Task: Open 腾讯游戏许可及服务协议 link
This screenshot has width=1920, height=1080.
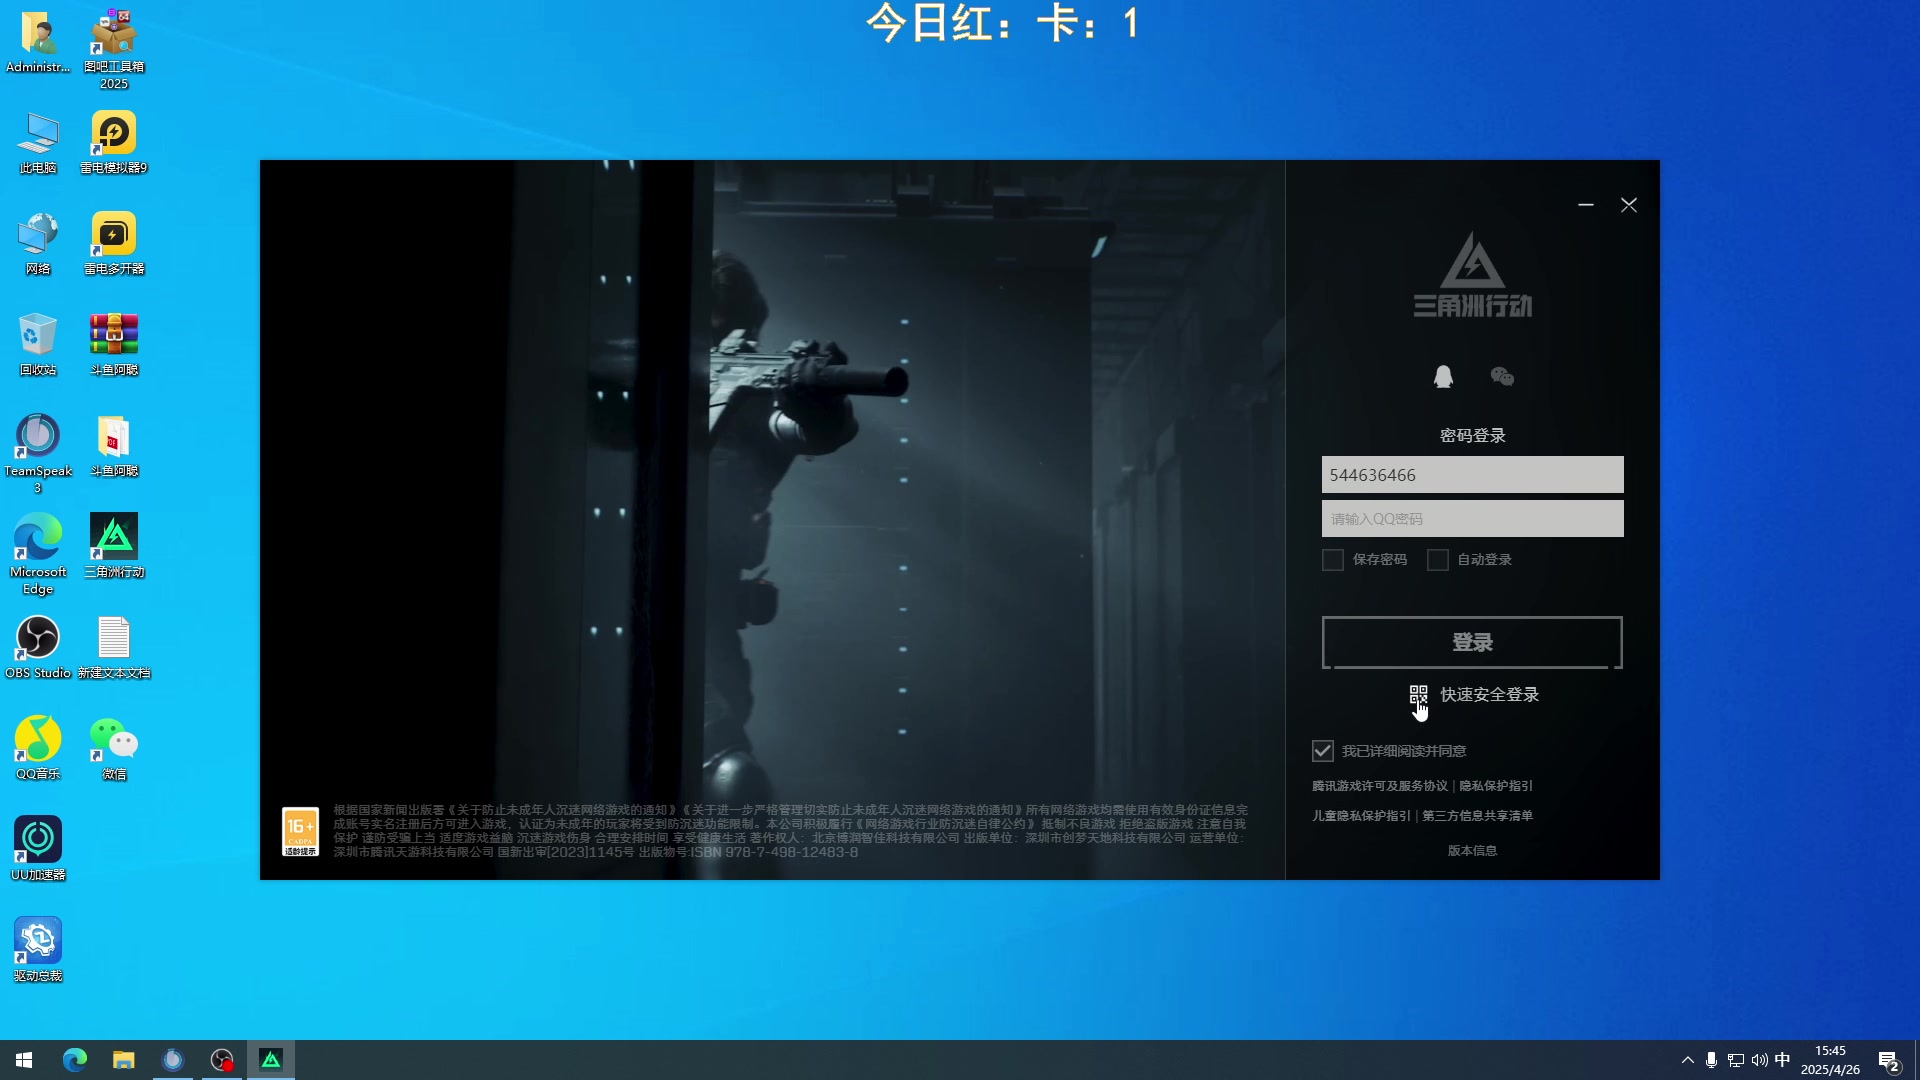Action: click(x=1380, y=786)
